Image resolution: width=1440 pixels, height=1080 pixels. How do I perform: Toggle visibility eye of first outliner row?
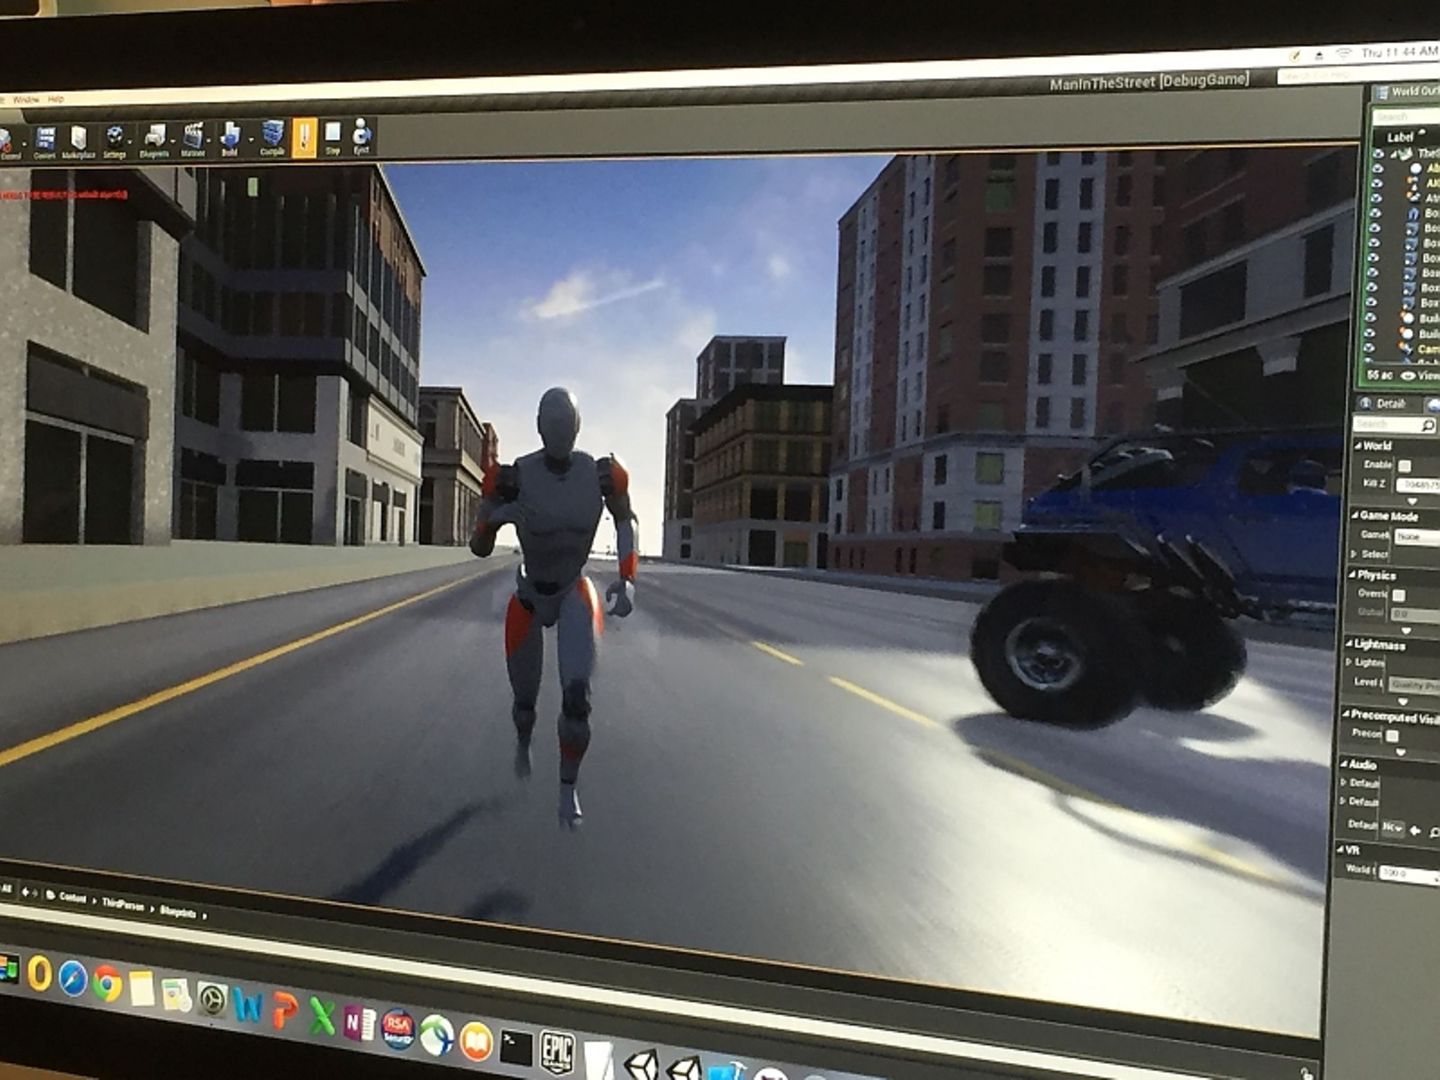coord(1378,154)
